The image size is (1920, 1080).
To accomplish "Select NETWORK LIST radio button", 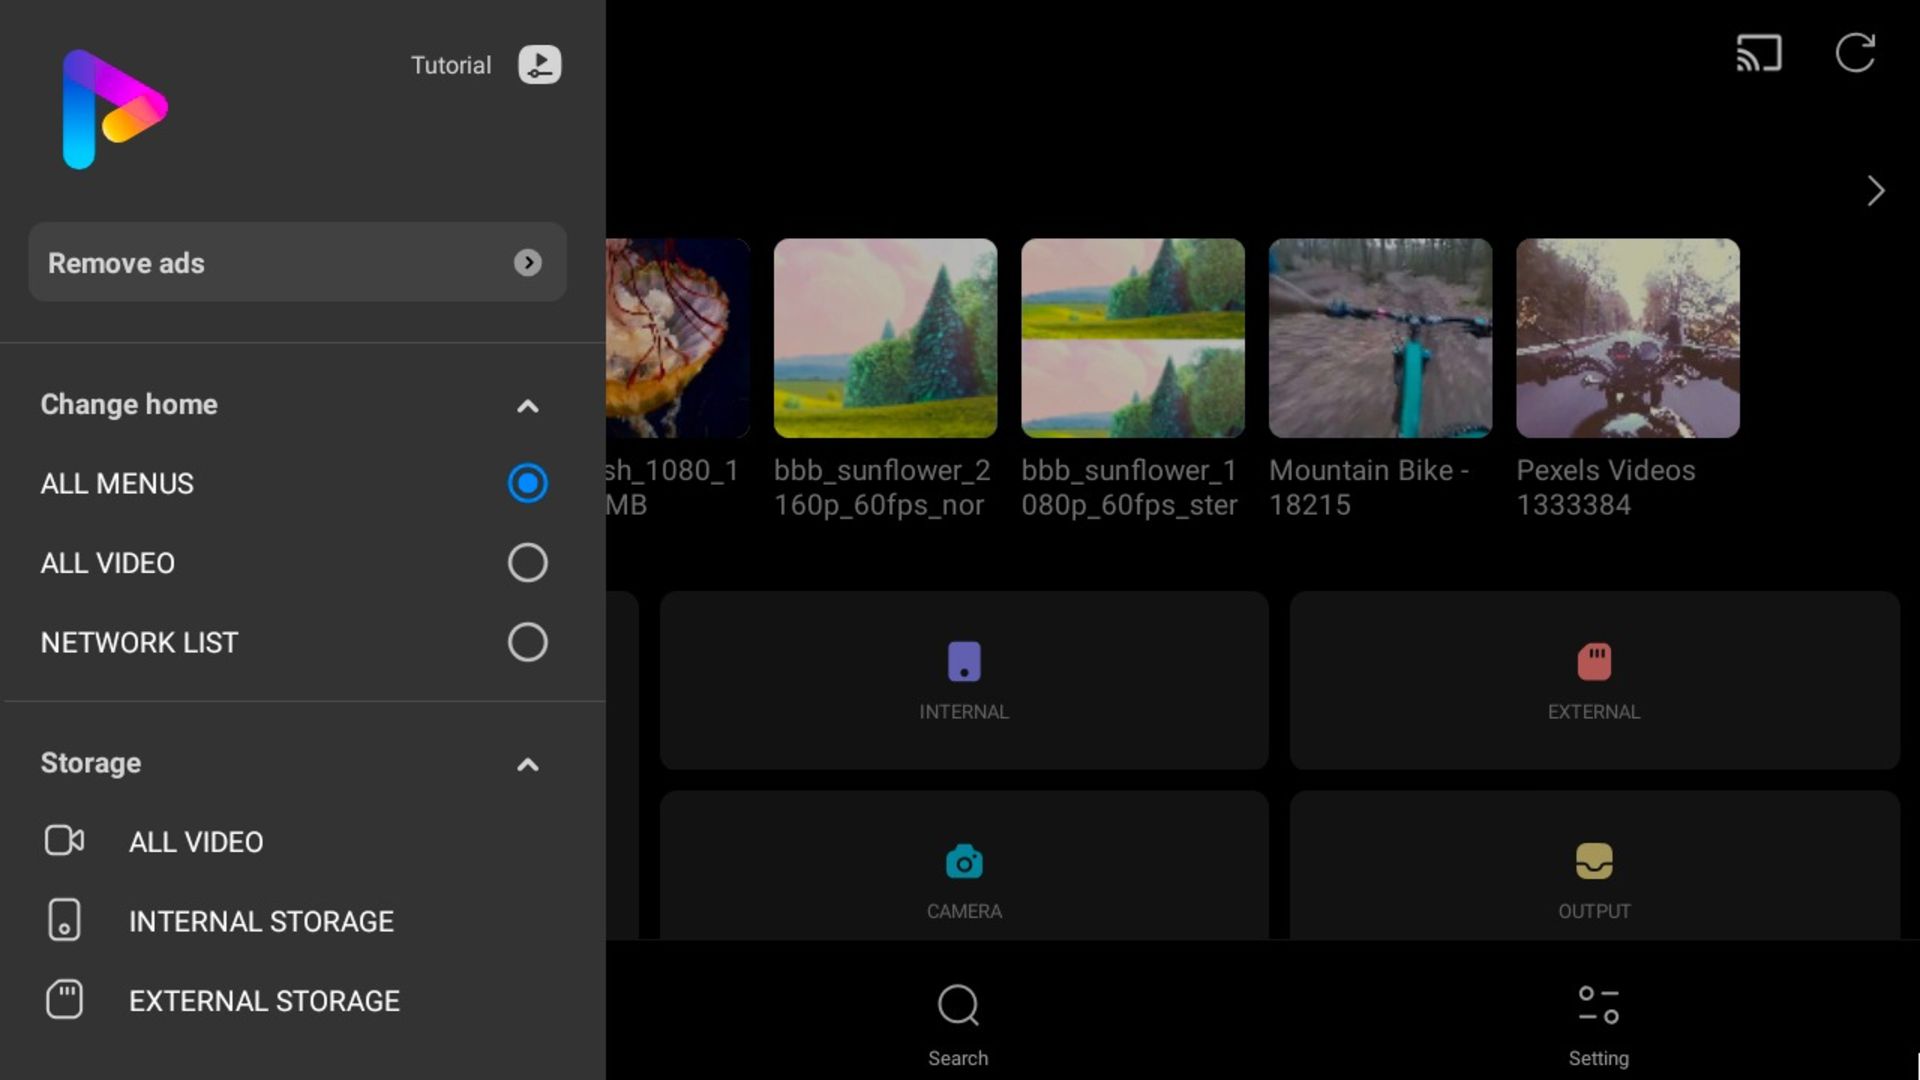I will pyautogui.click(x=527, y=642).
